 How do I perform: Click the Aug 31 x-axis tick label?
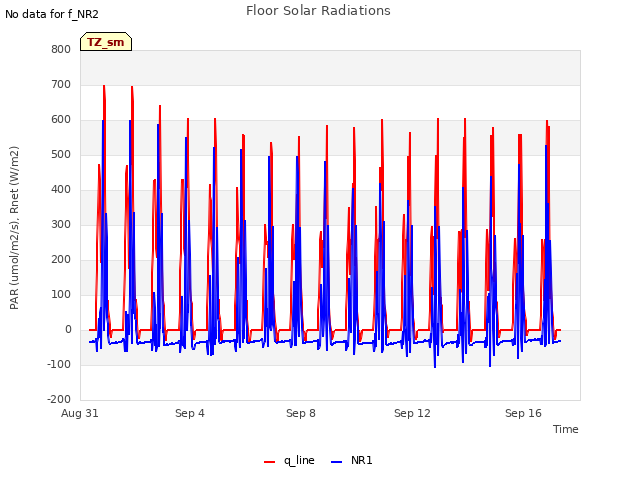pos(80,413)
